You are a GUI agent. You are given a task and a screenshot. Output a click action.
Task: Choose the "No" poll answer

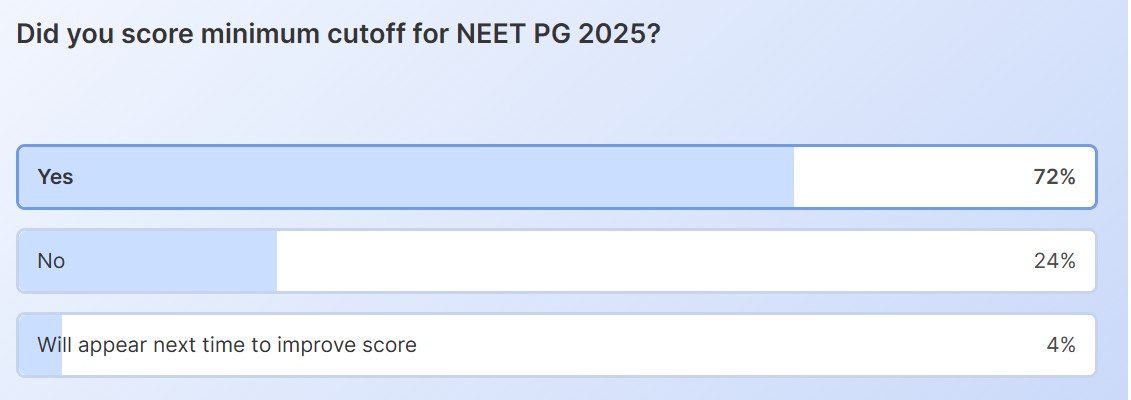(x=556, y=261)
